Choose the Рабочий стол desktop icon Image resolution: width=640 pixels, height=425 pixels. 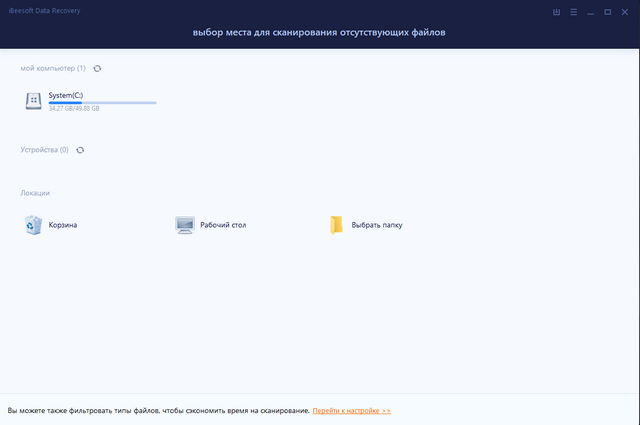pyautogui.click(x=185, y=225)
